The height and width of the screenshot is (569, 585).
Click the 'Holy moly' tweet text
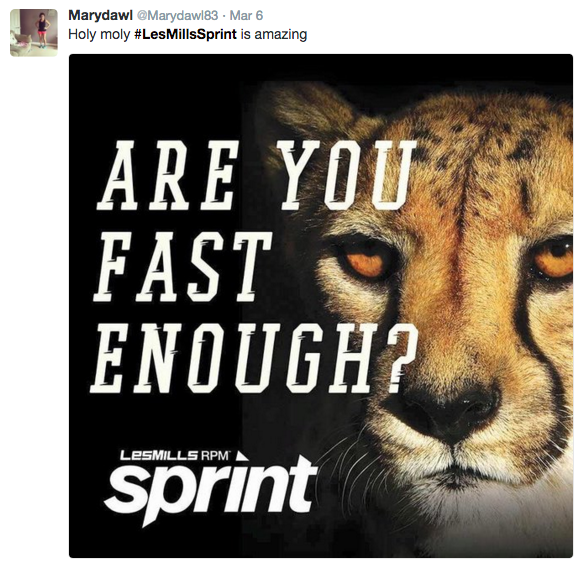99,35
